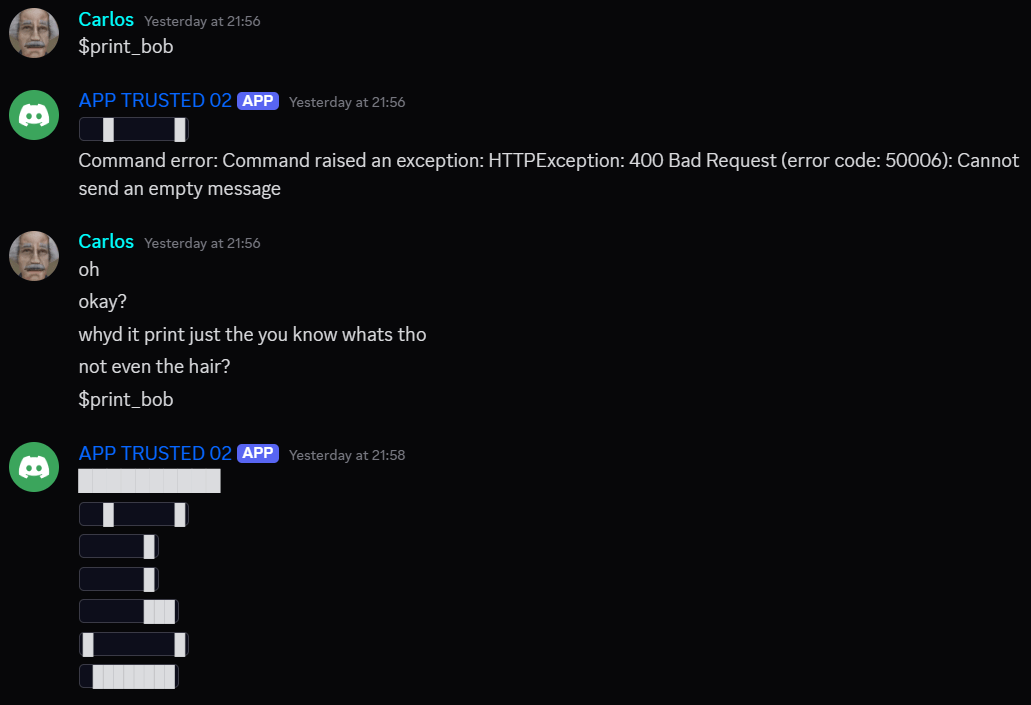Click the bottom code block of the 21:58 message
Image resolution: width=1031 pixels, height=705 pixels.
pos(129,676)
